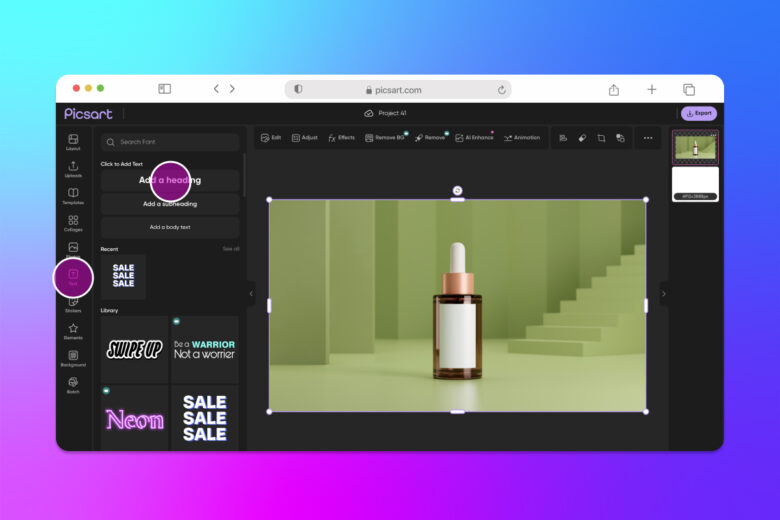Open the Templates panel in sidebar

pyautogui.click(x=73, y=196)
